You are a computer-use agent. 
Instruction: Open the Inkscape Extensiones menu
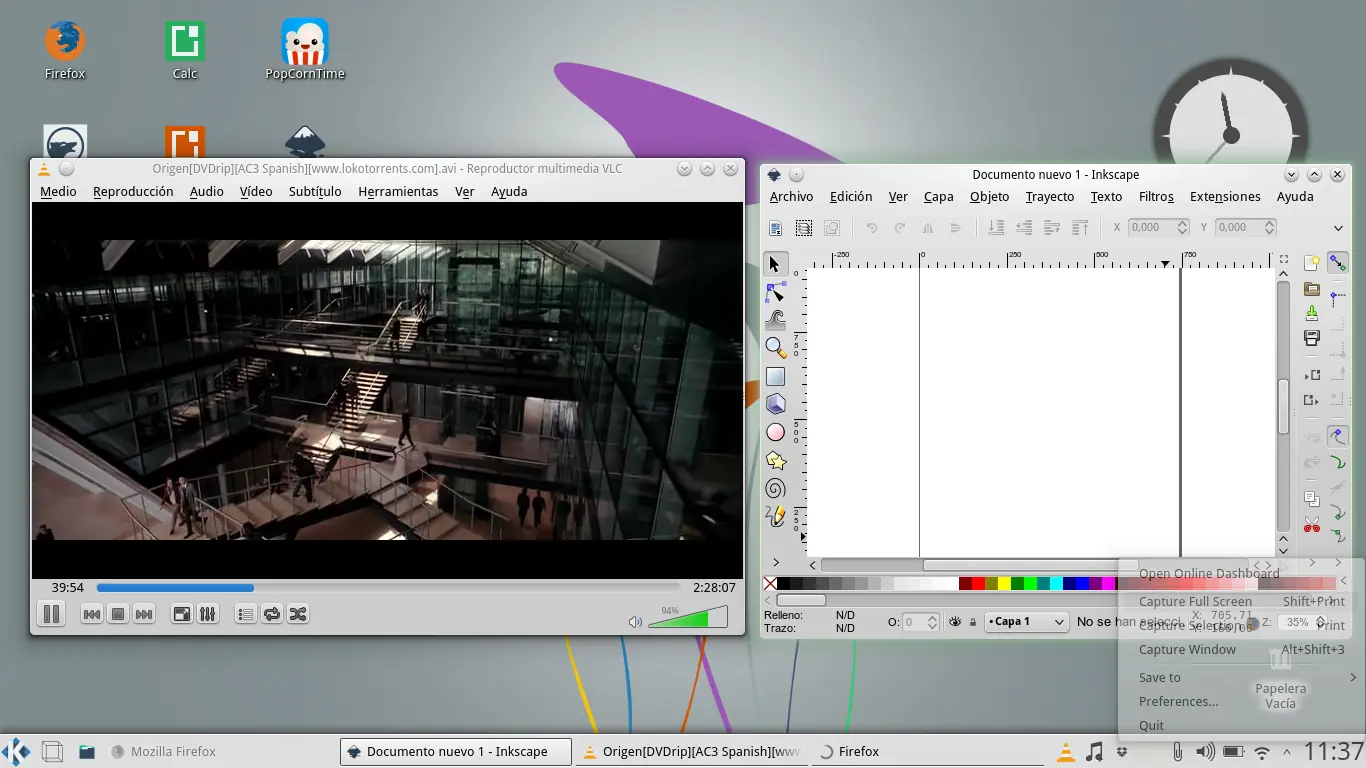1225,197
